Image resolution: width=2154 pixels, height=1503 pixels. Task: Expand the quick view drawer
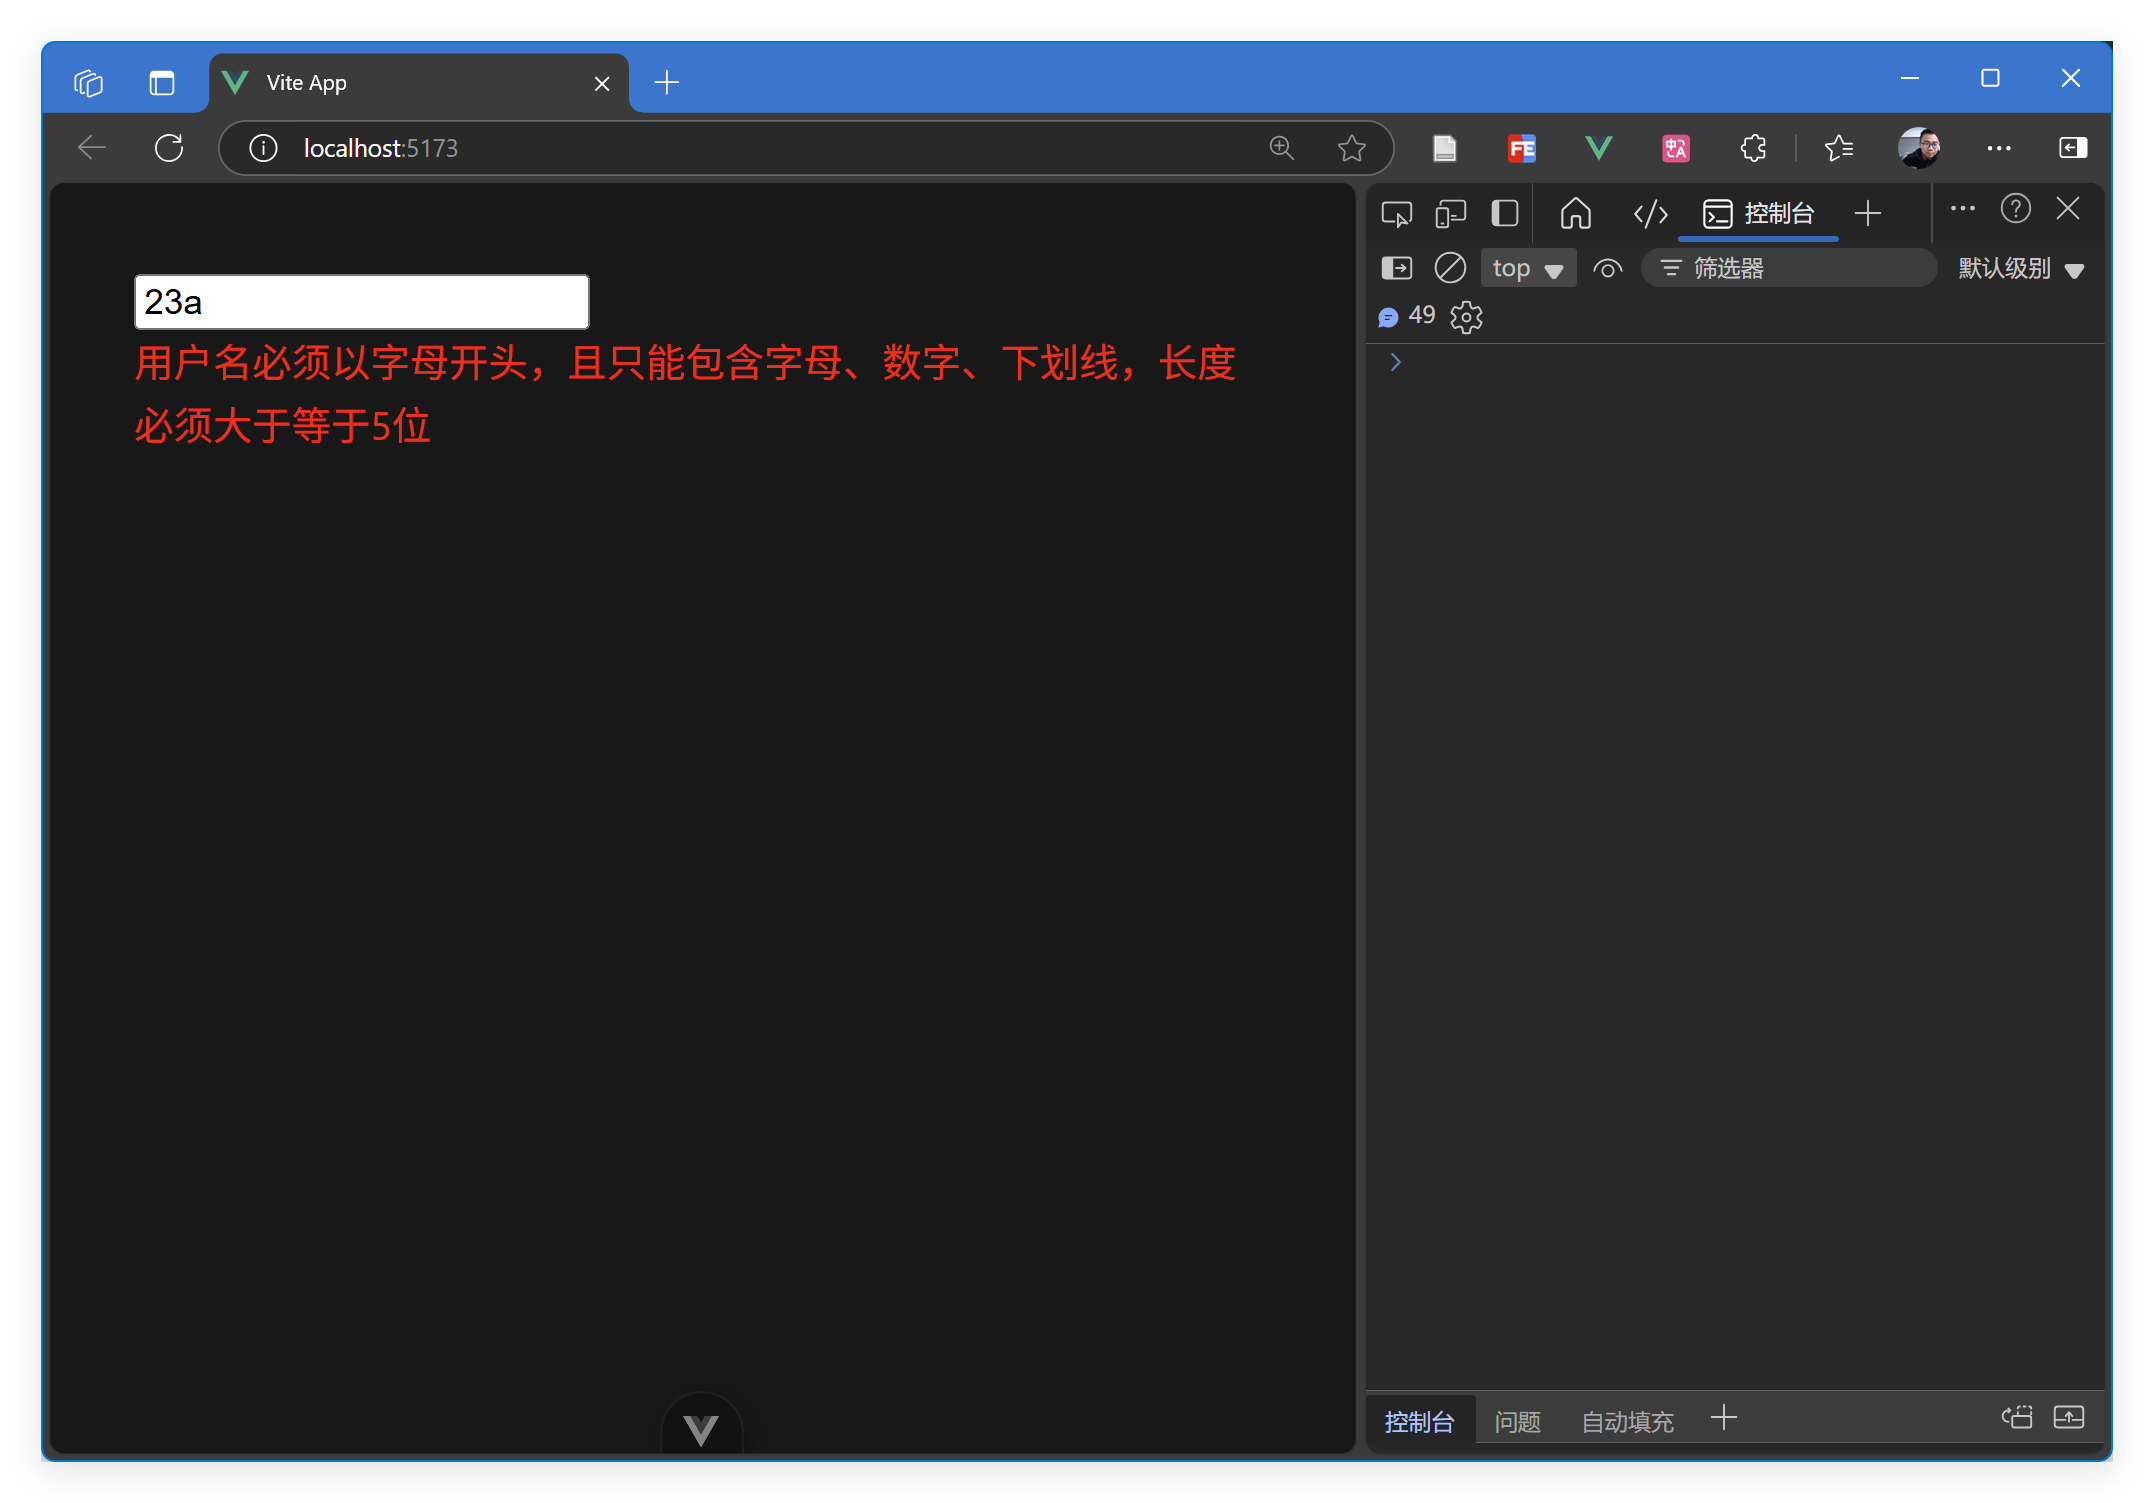click(2069, 1417)
